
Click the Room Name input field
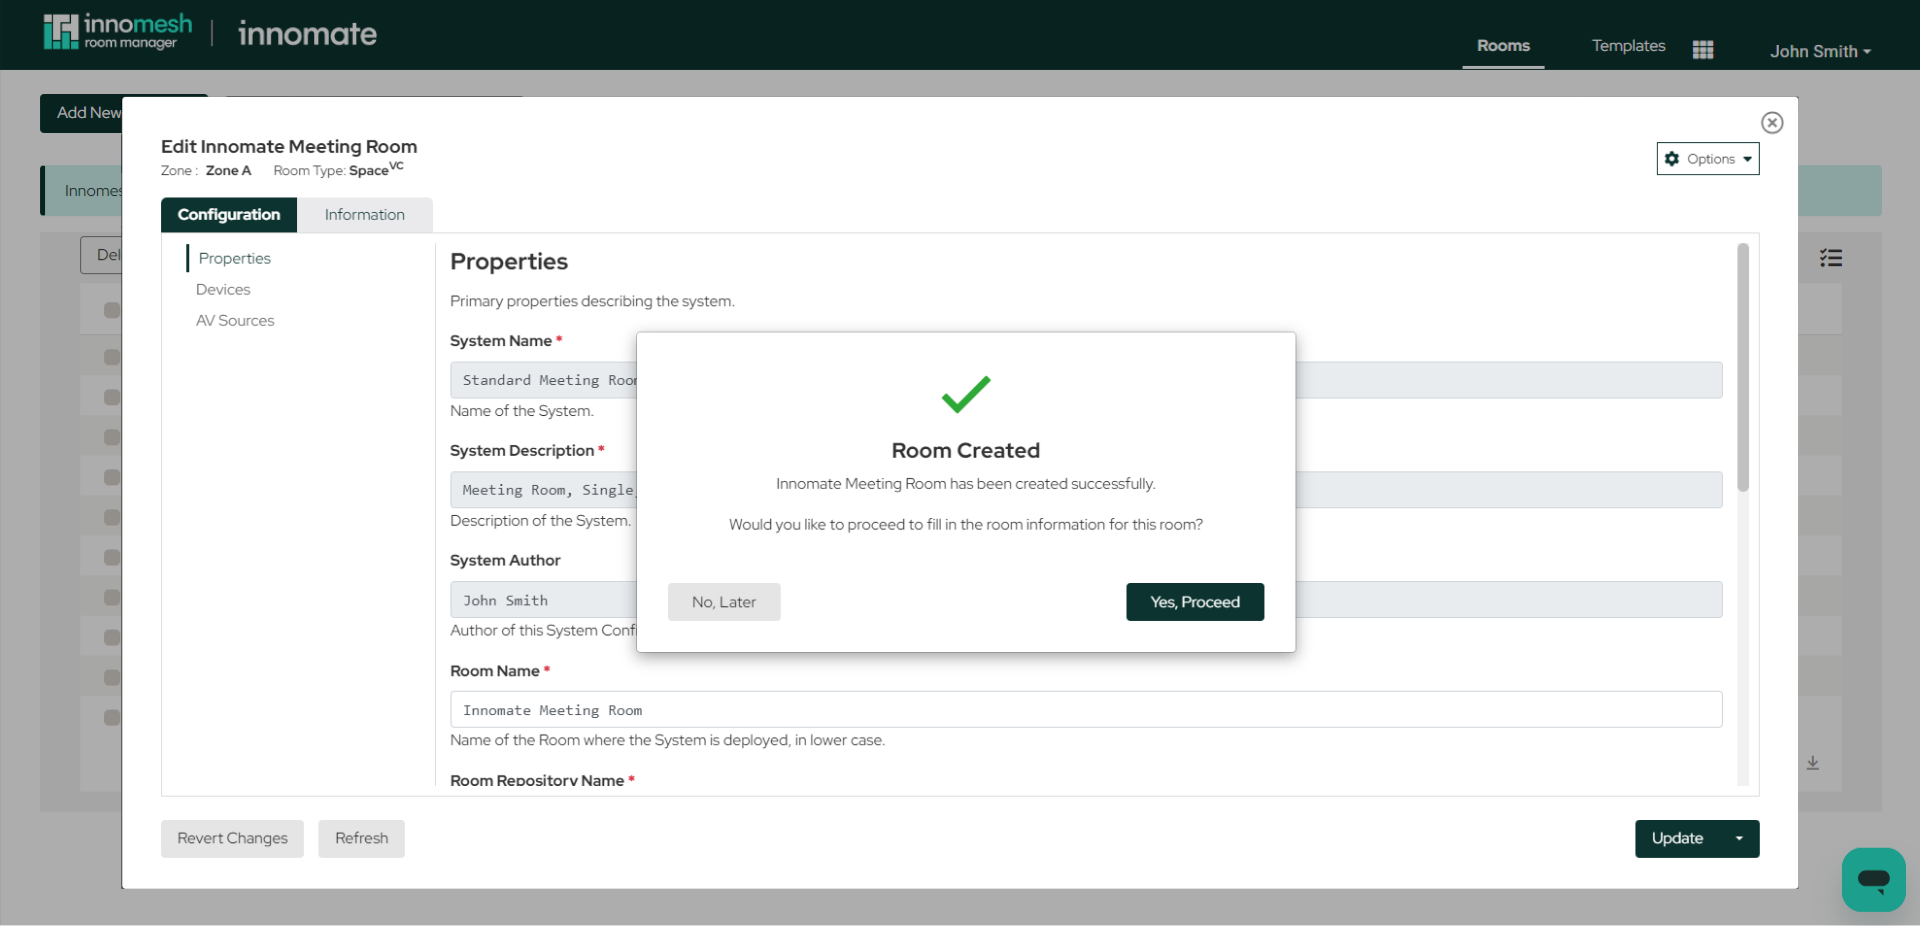1085,709
